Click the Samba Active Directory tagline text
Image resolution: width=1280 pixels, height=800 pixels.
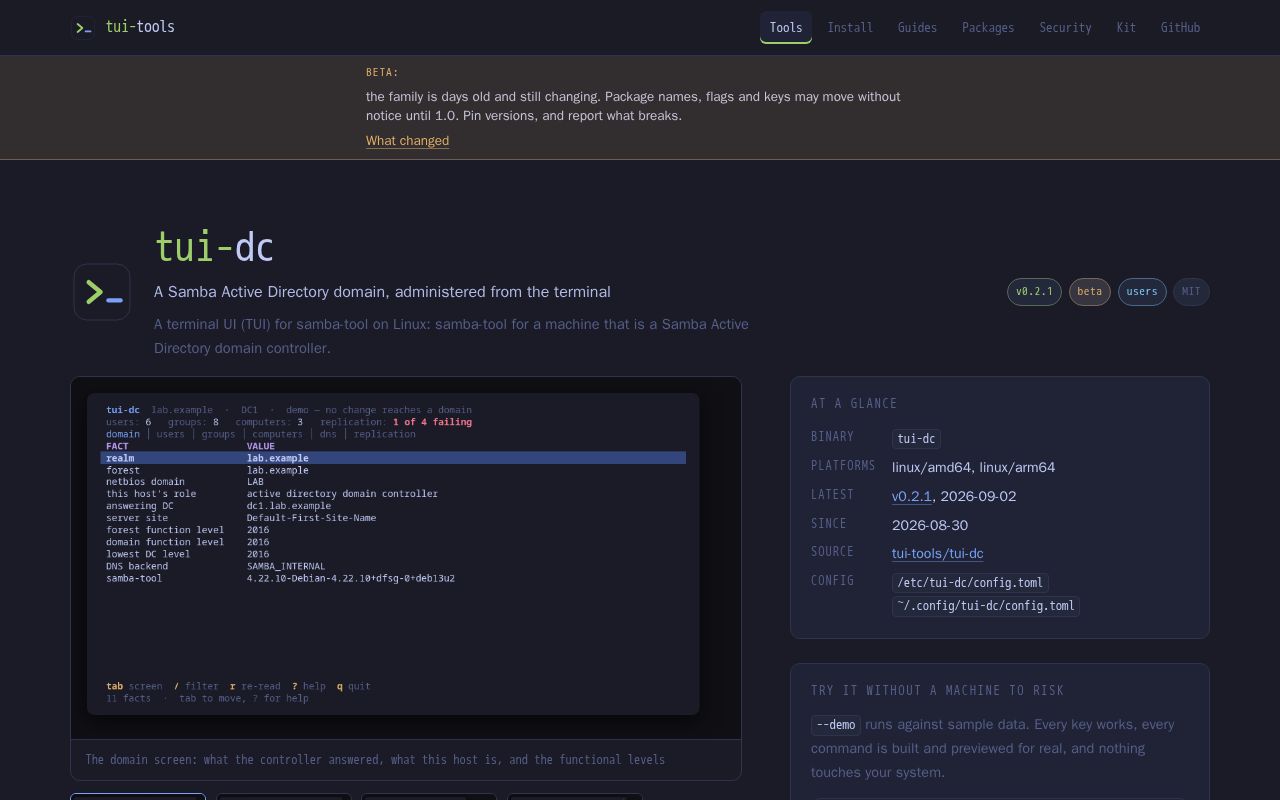tap(382, 292)
